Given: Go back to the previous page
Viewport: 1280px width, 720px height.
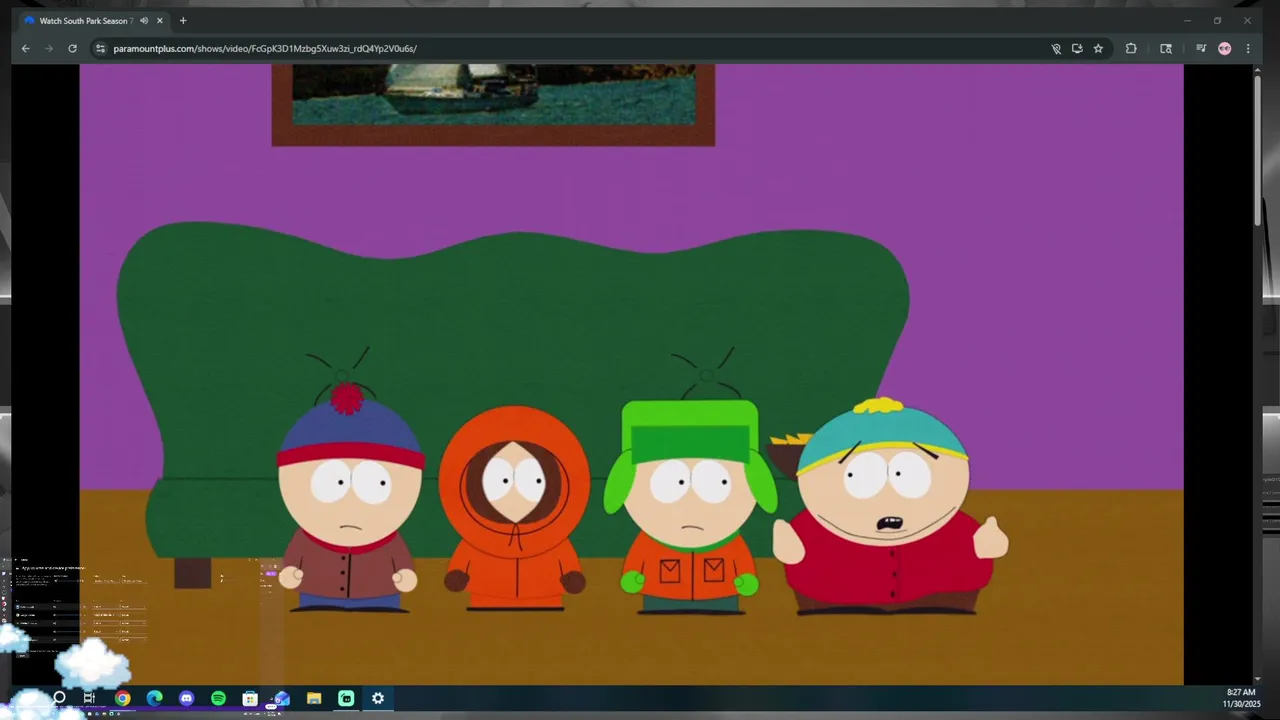Looking at the screenshot, I should coord(26,48).
